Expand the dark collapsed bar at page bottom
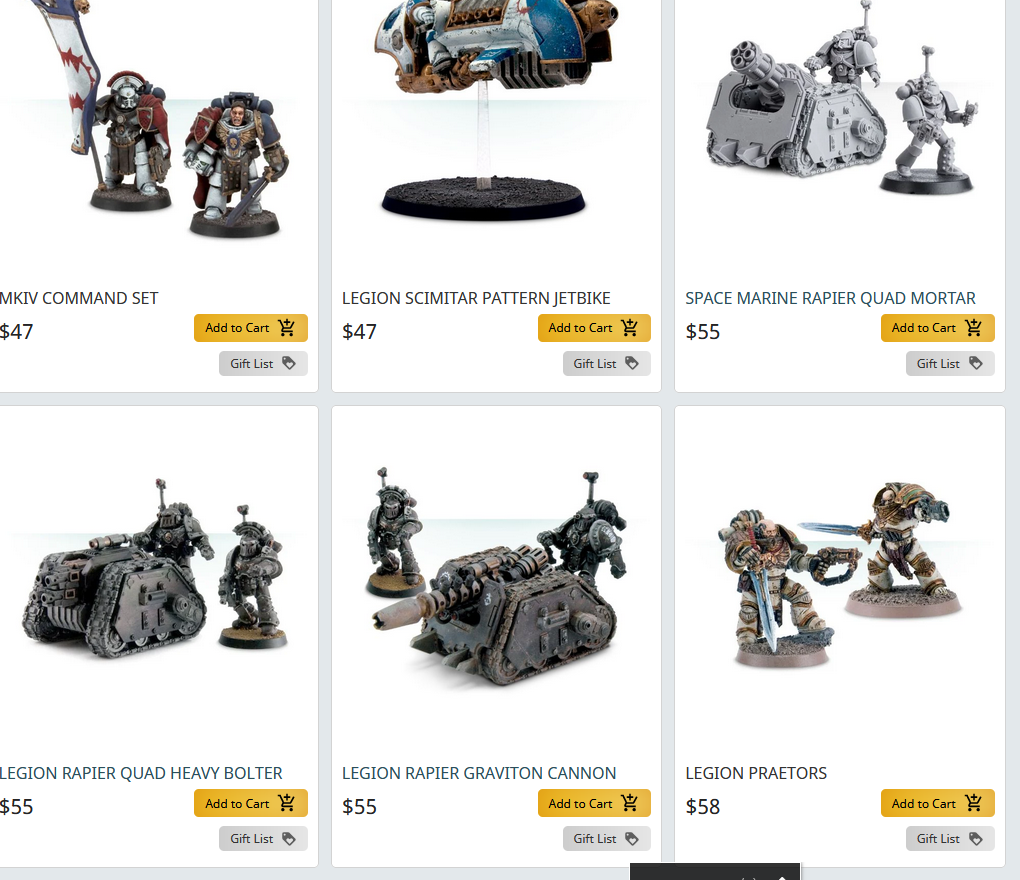Screen dimensions: 1020x880 tap(715, 872)
